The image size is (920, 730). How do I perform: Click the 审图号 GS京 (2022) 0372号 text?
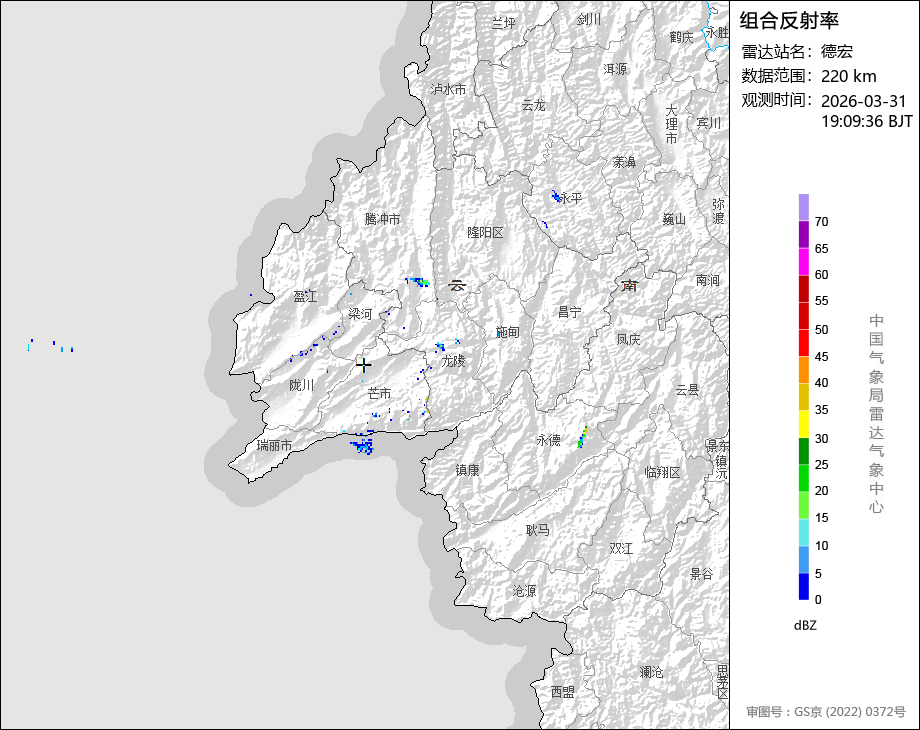coord(825,712)
